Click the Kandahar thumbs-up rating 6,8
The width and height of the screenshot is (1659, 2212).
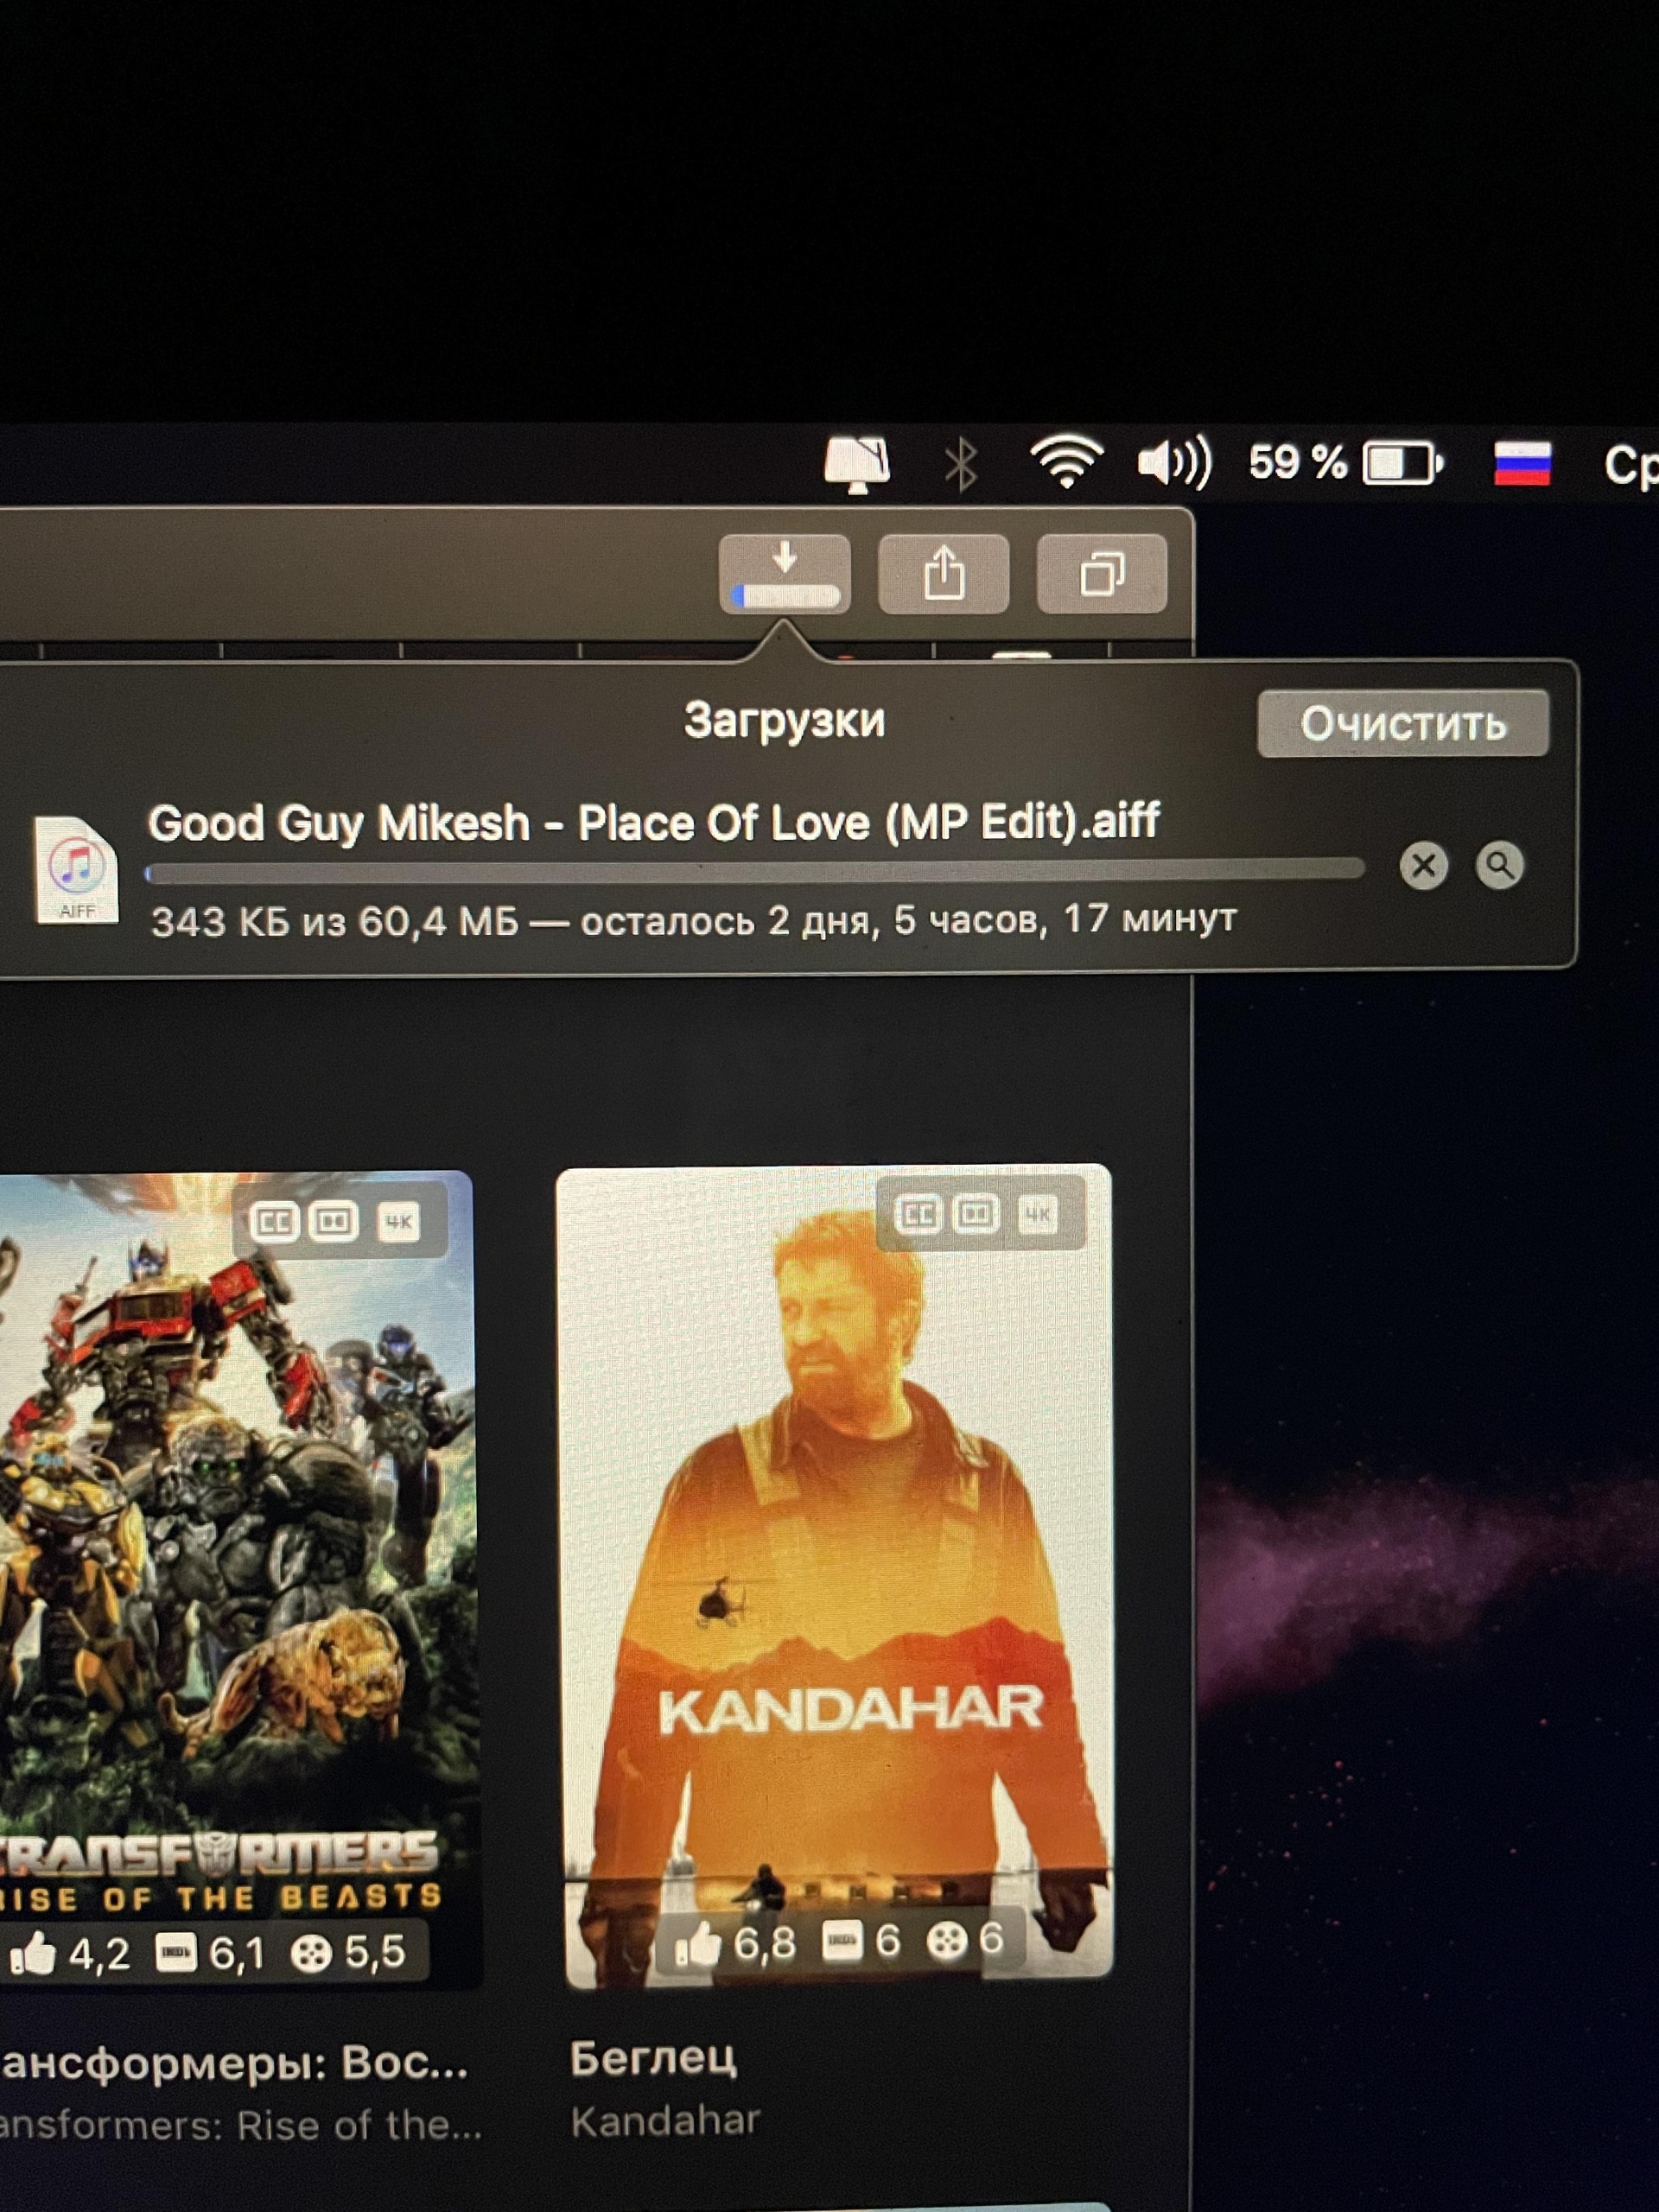click(x=737, y=1942)
